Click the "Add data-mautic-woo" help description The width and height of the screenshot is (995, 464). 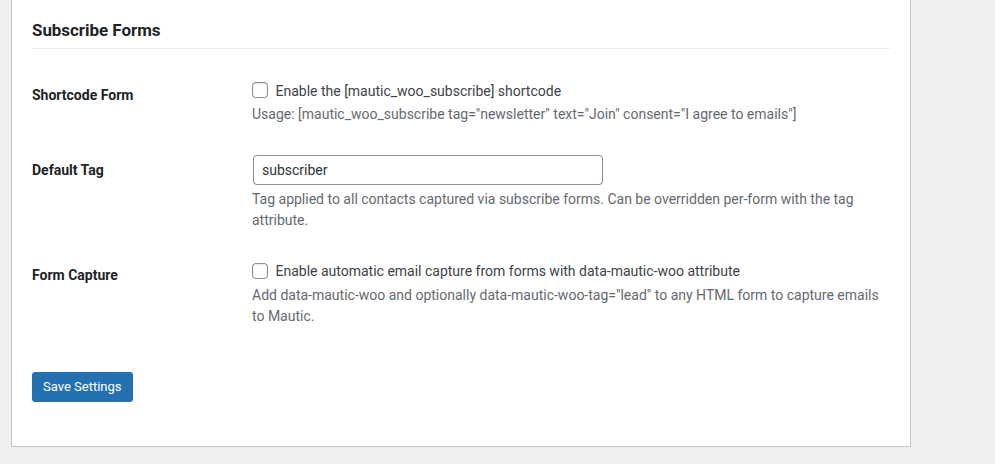point(565,296)
